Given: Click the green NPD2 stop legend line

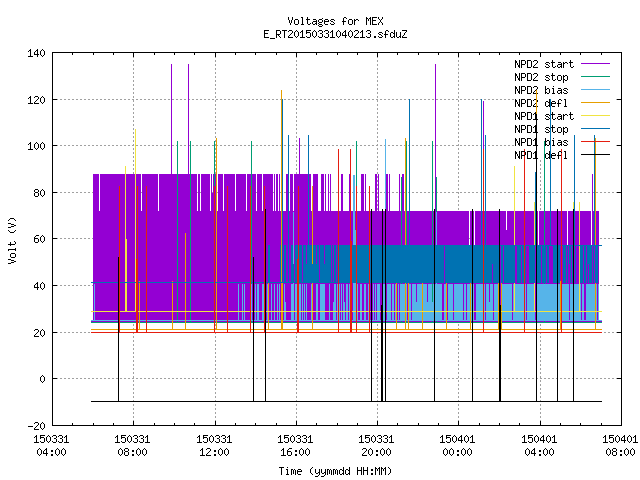Looking at the screenshot, I should pyautogui.click(x=596, y=77).
